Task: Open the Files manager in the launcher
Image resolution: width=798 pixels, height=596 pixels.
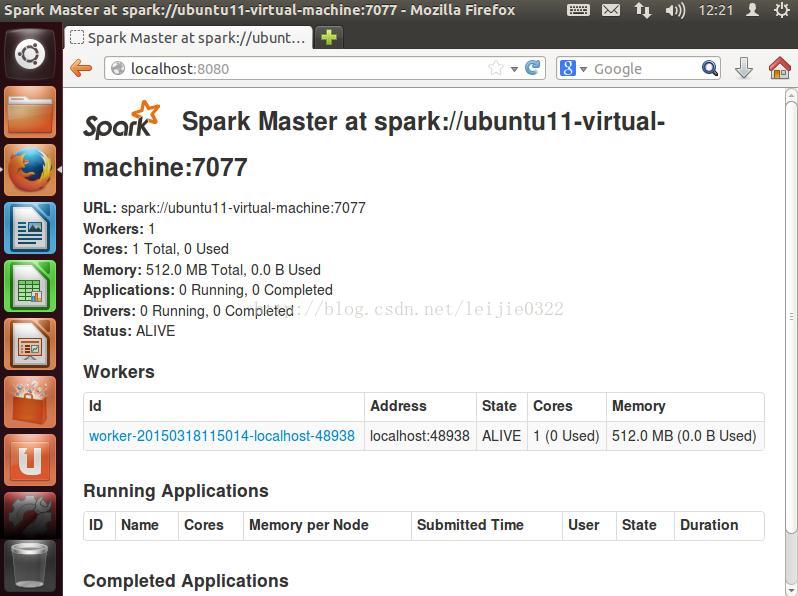Action: (30, 112)
